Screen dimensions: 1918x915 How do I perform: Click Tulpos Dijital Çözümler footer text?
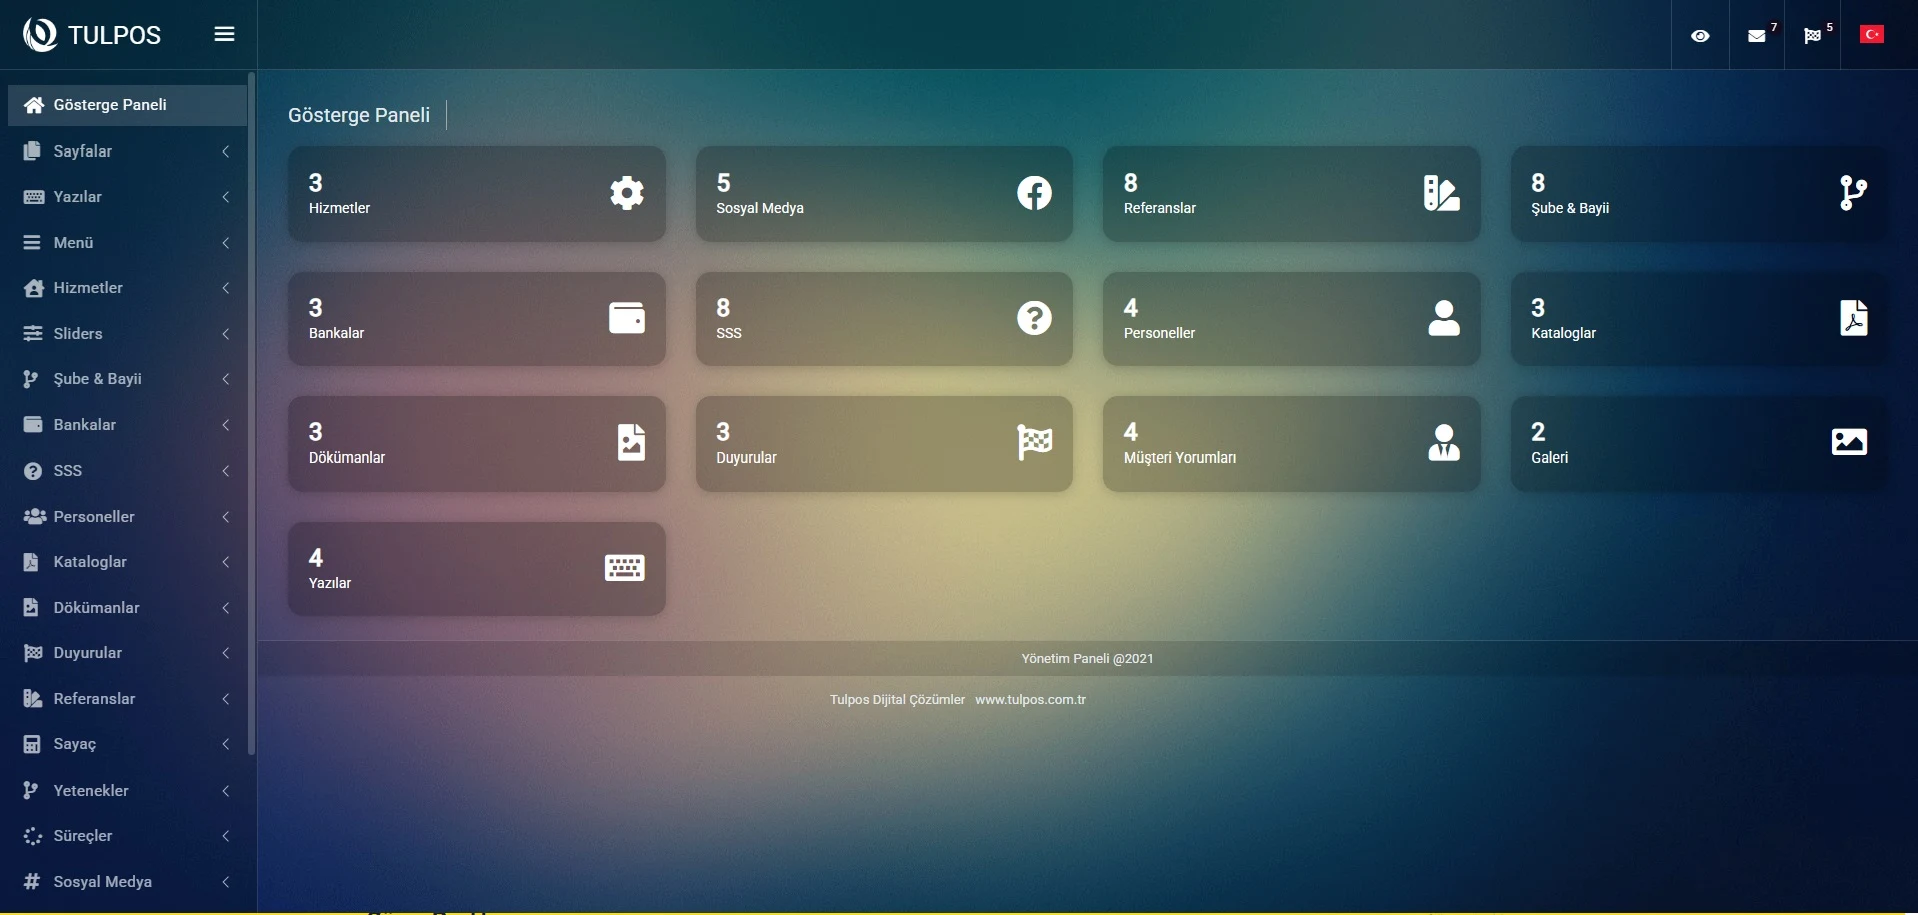pos(897,700)
